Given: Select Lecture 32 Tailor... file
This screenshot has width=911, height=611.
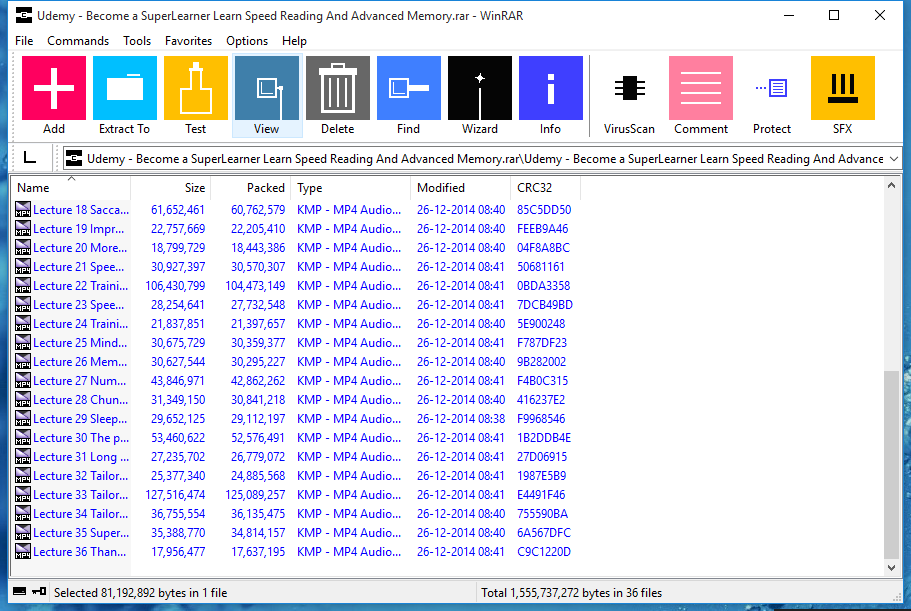Looking at the screenshot, I should click(80, 476).
